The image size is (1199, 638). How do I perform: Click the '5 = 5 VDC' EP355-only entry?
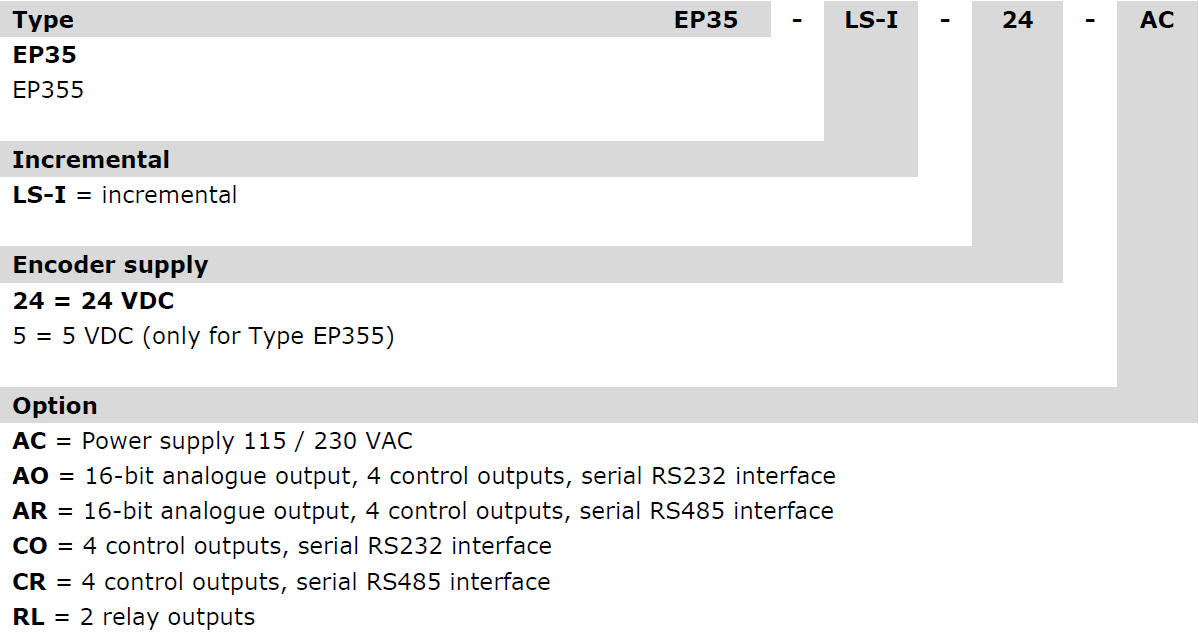(204, 336)
